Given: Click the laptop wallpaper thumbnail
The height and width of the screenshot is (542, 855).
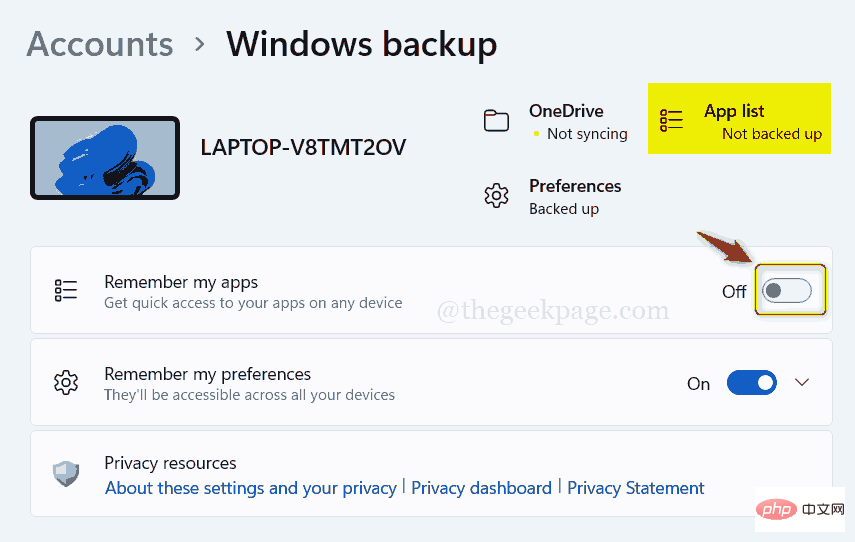Looking at the screenshot, I should coord(105,158).
